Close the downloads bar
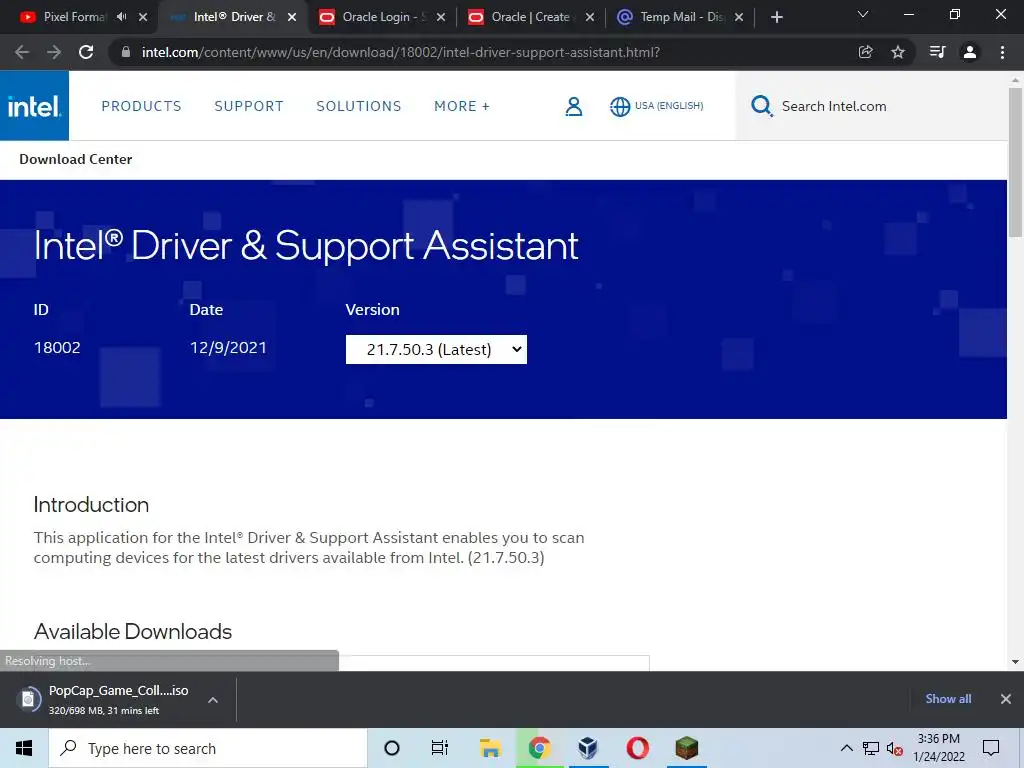The height and width of the screenshot is (768, 1024). (1006, 699)
